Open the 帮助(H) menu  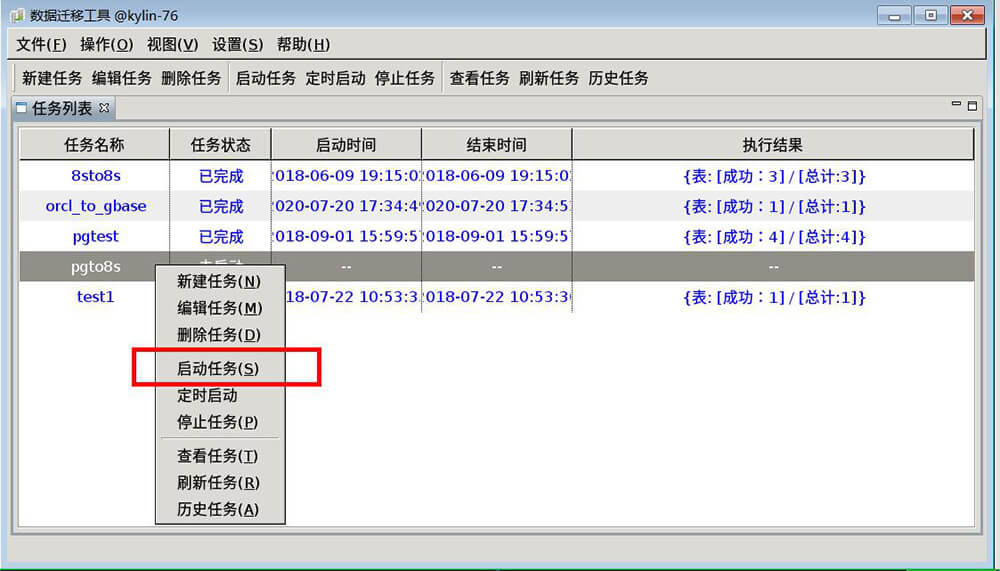coord(303,45)
